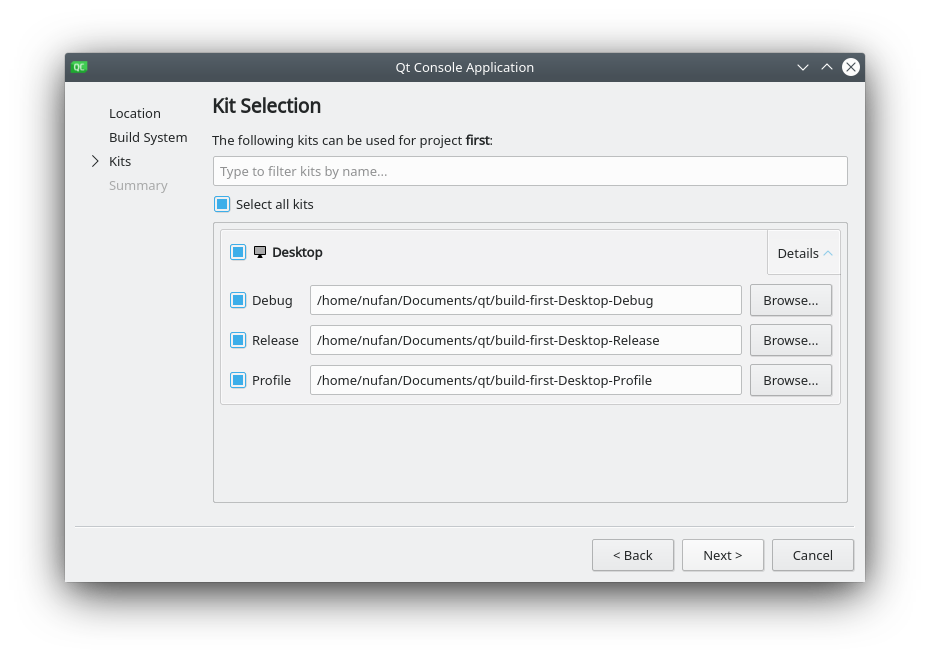The width and height of the screenshot is (930, 659).
Task: Uncheck the Release build configuration
Action: 238,340
